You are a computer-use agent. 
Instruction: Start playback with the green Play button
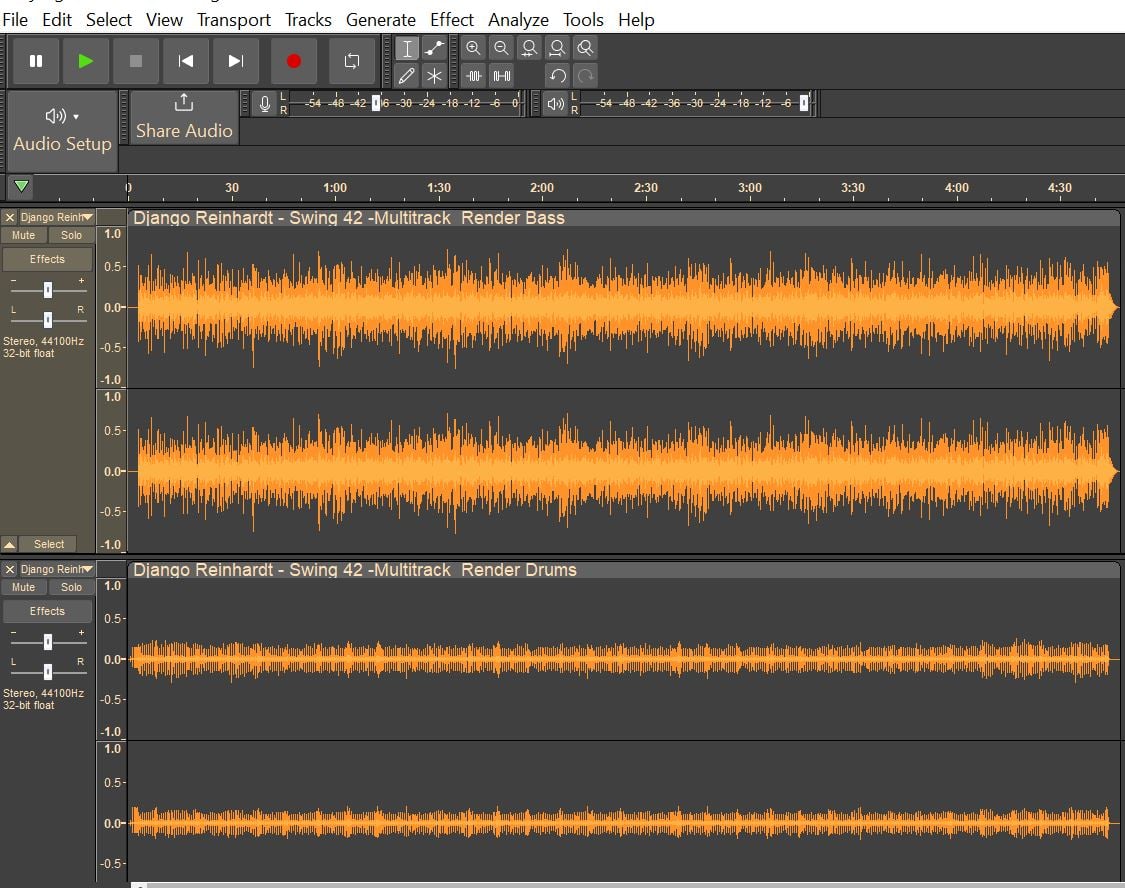pyautogui.click(x=85, y=61)
